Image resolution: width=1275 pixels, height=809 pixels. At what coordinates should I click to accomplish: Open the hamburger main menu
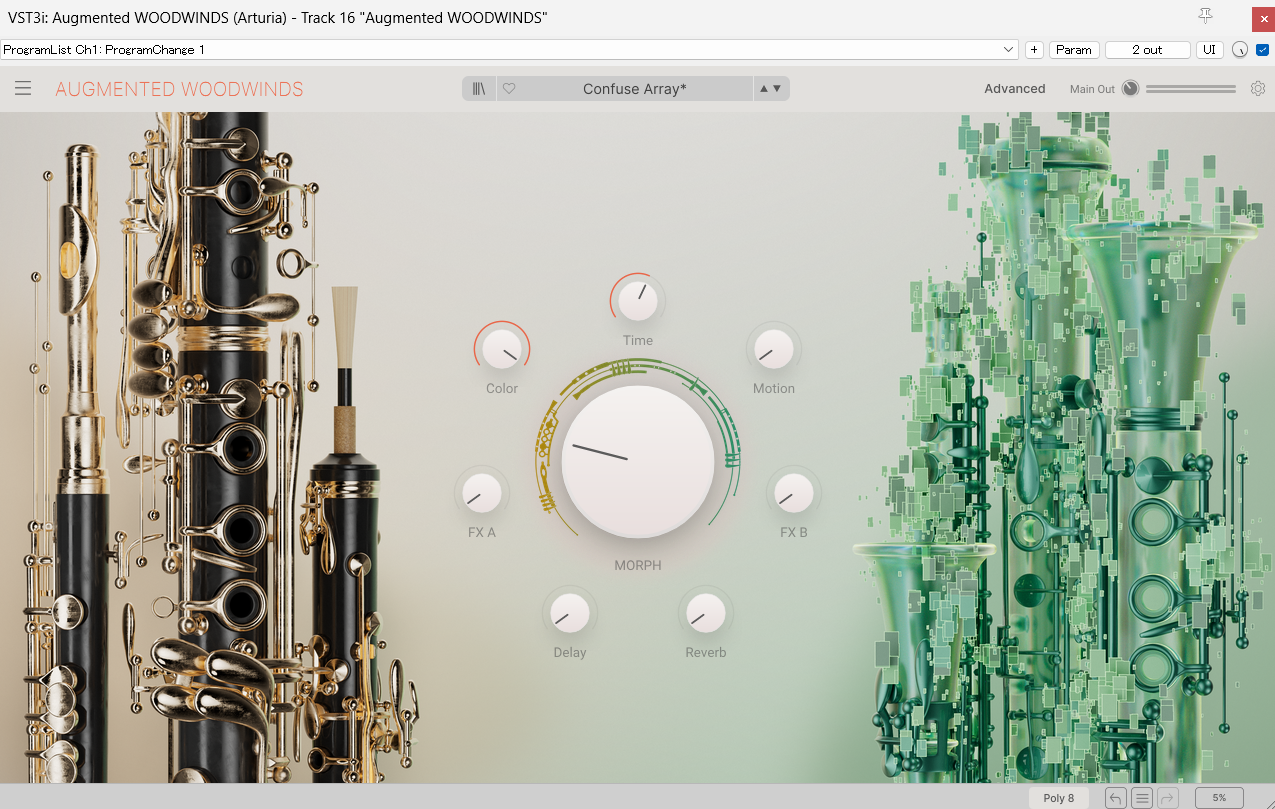point(23,89)
